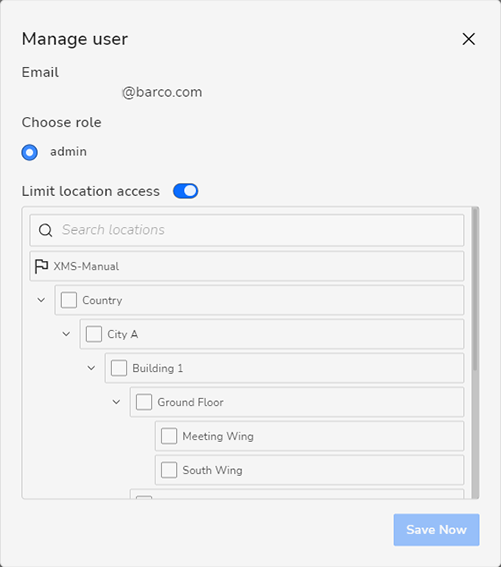501x567 pixels.
Task: Collapse the City A chevron
Action: click(66, 334)
